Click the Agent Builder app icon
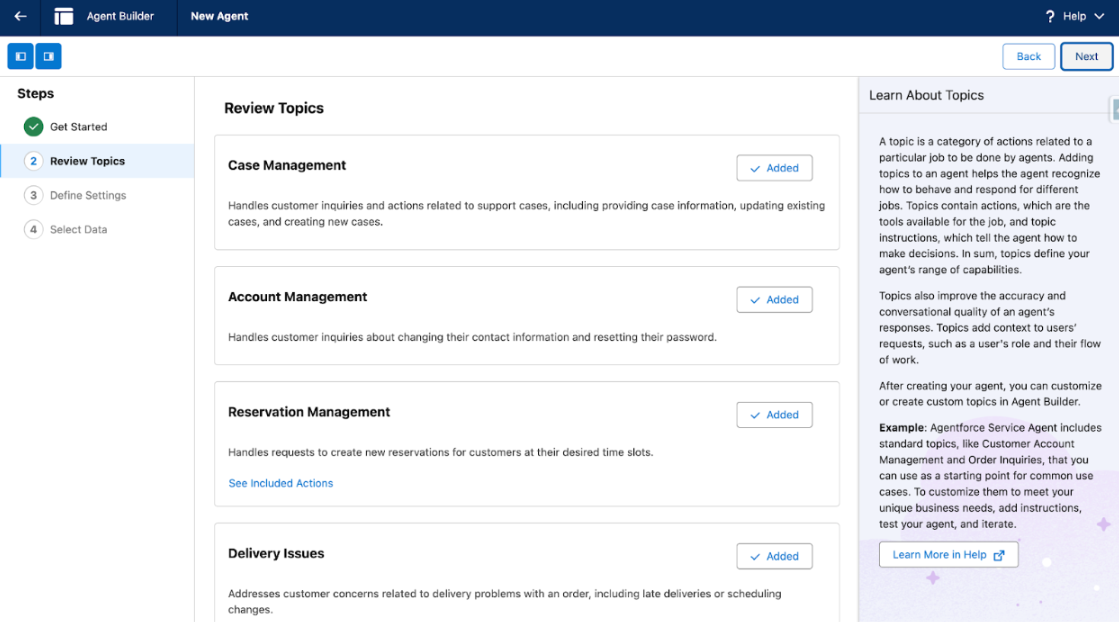This screenshot has width=1119, height=622. pos(64,17)
